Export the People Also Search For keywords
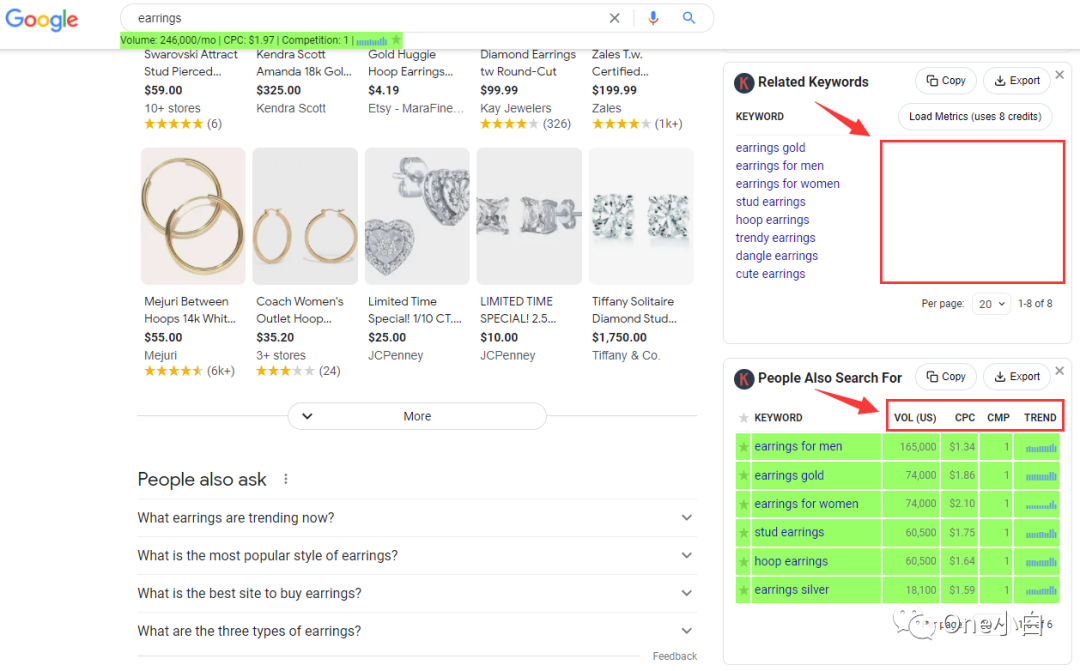The height and width of the screenshot is (671, 1080). (x=1017, y=376)
